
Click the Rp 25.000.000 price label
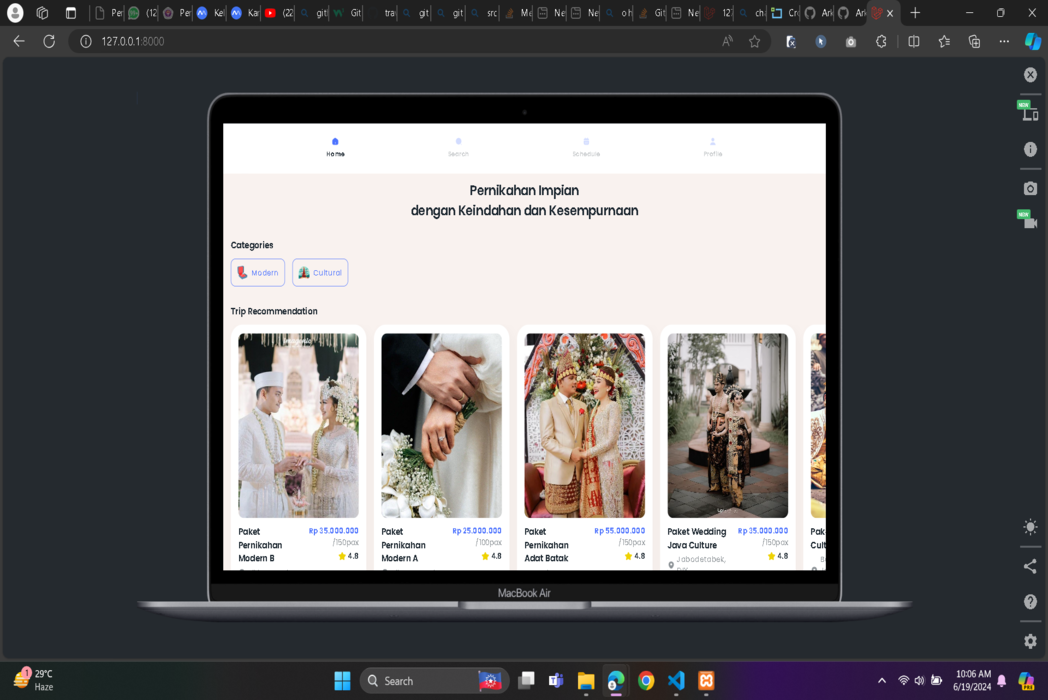477,531
